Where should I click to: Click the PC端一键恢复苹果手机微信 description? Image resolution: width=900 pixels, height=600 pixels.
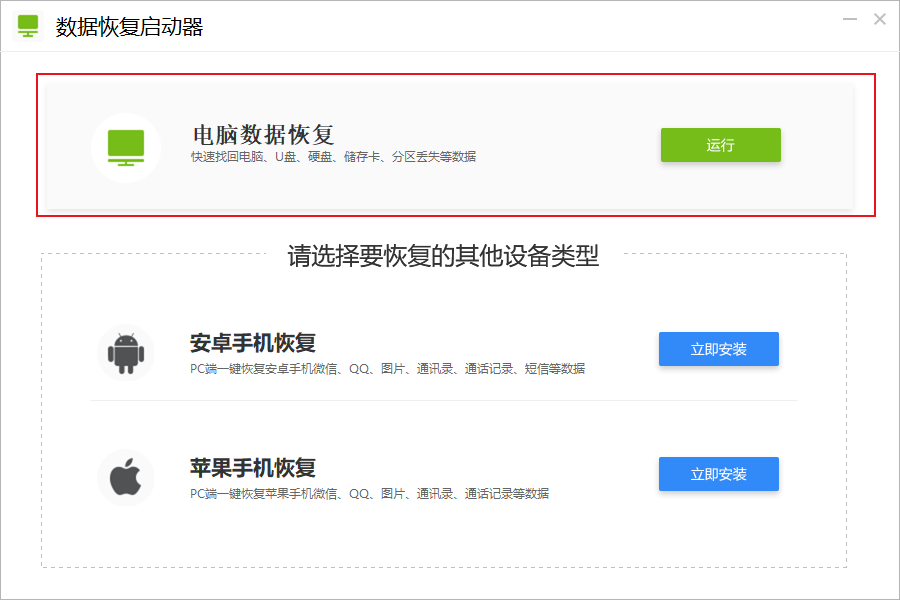tap(370, 494)
